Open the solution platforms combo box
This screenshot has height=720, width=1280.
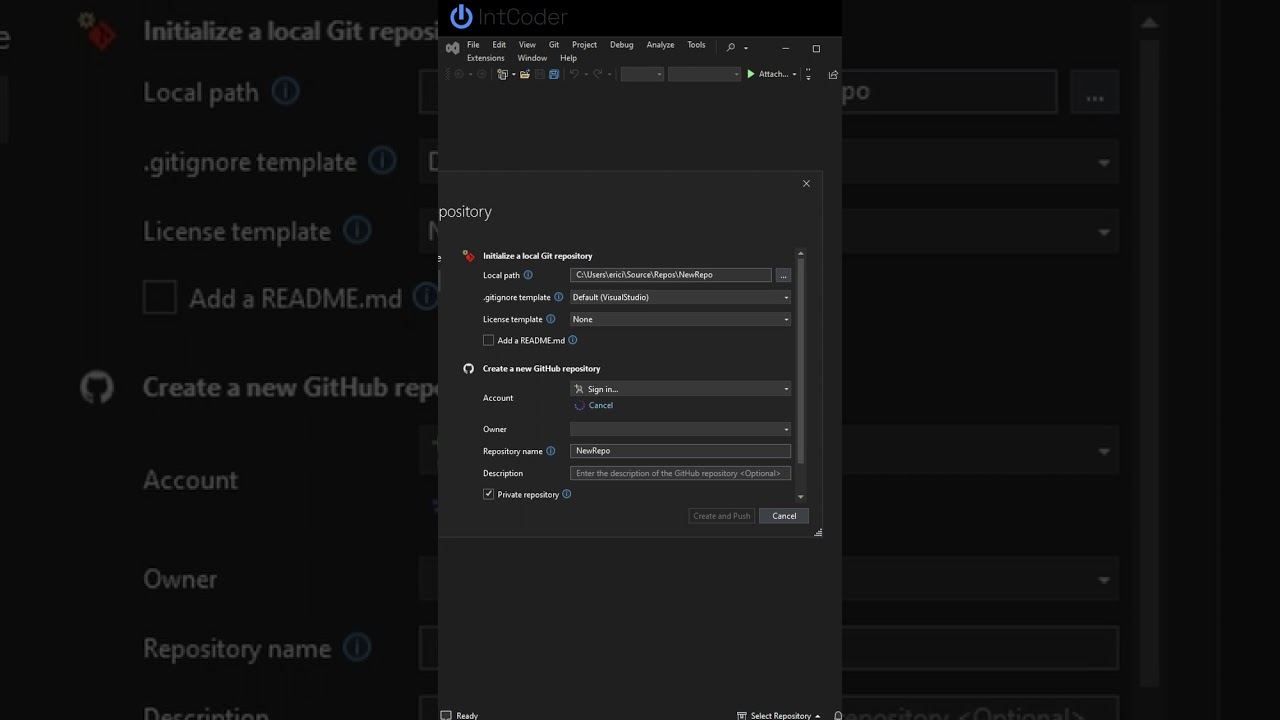click(704, 74)
